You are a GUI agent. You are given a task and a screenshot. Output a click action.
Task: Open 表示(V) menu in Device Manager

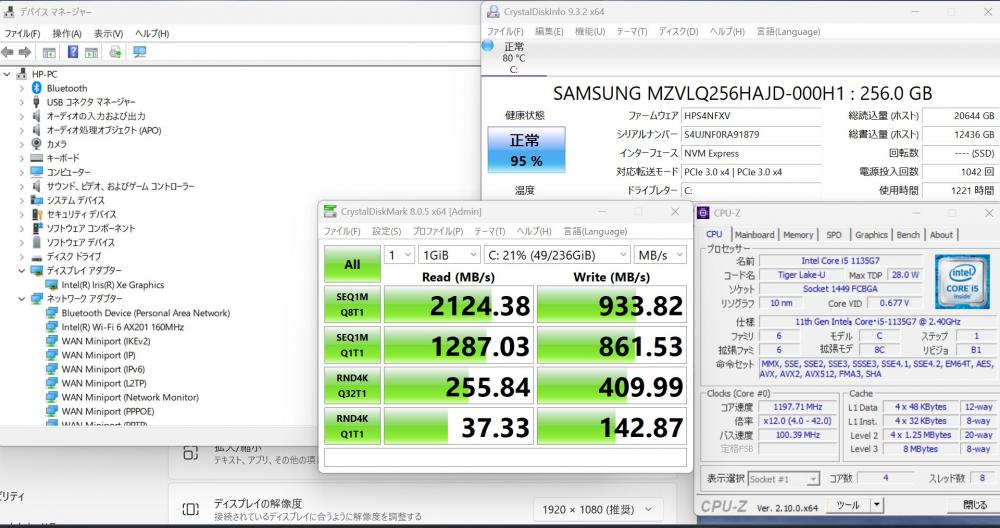click(108, 33)
